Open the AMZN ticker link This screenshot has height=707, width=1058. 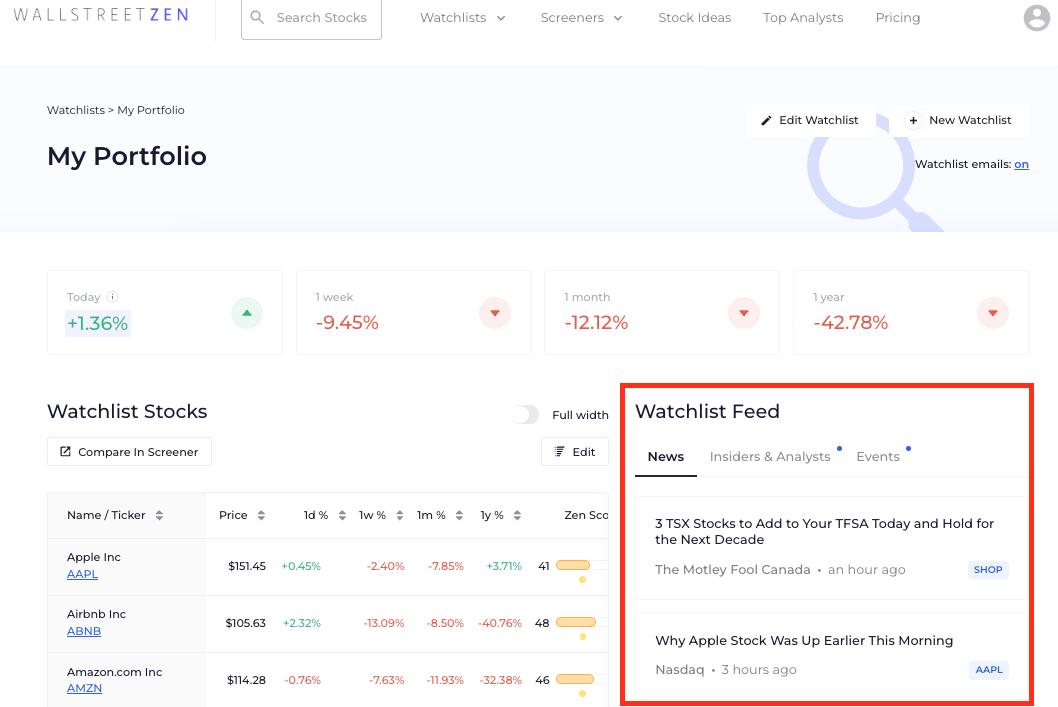pyautogui.click(x=84, y=688)
